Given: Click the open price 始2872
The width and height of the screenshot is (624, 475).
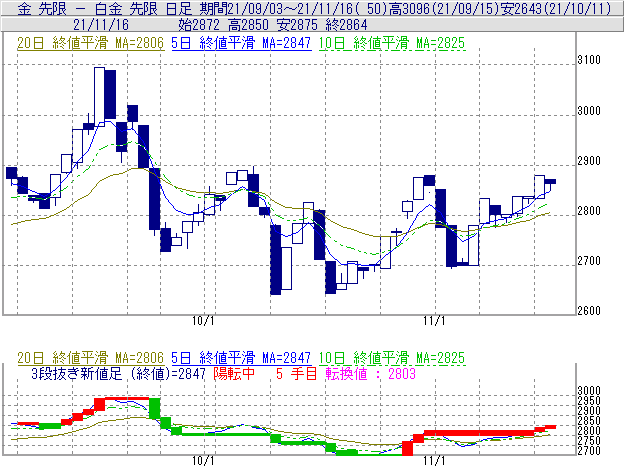Looking at the screenshot, I should click(x=199, y=25).
